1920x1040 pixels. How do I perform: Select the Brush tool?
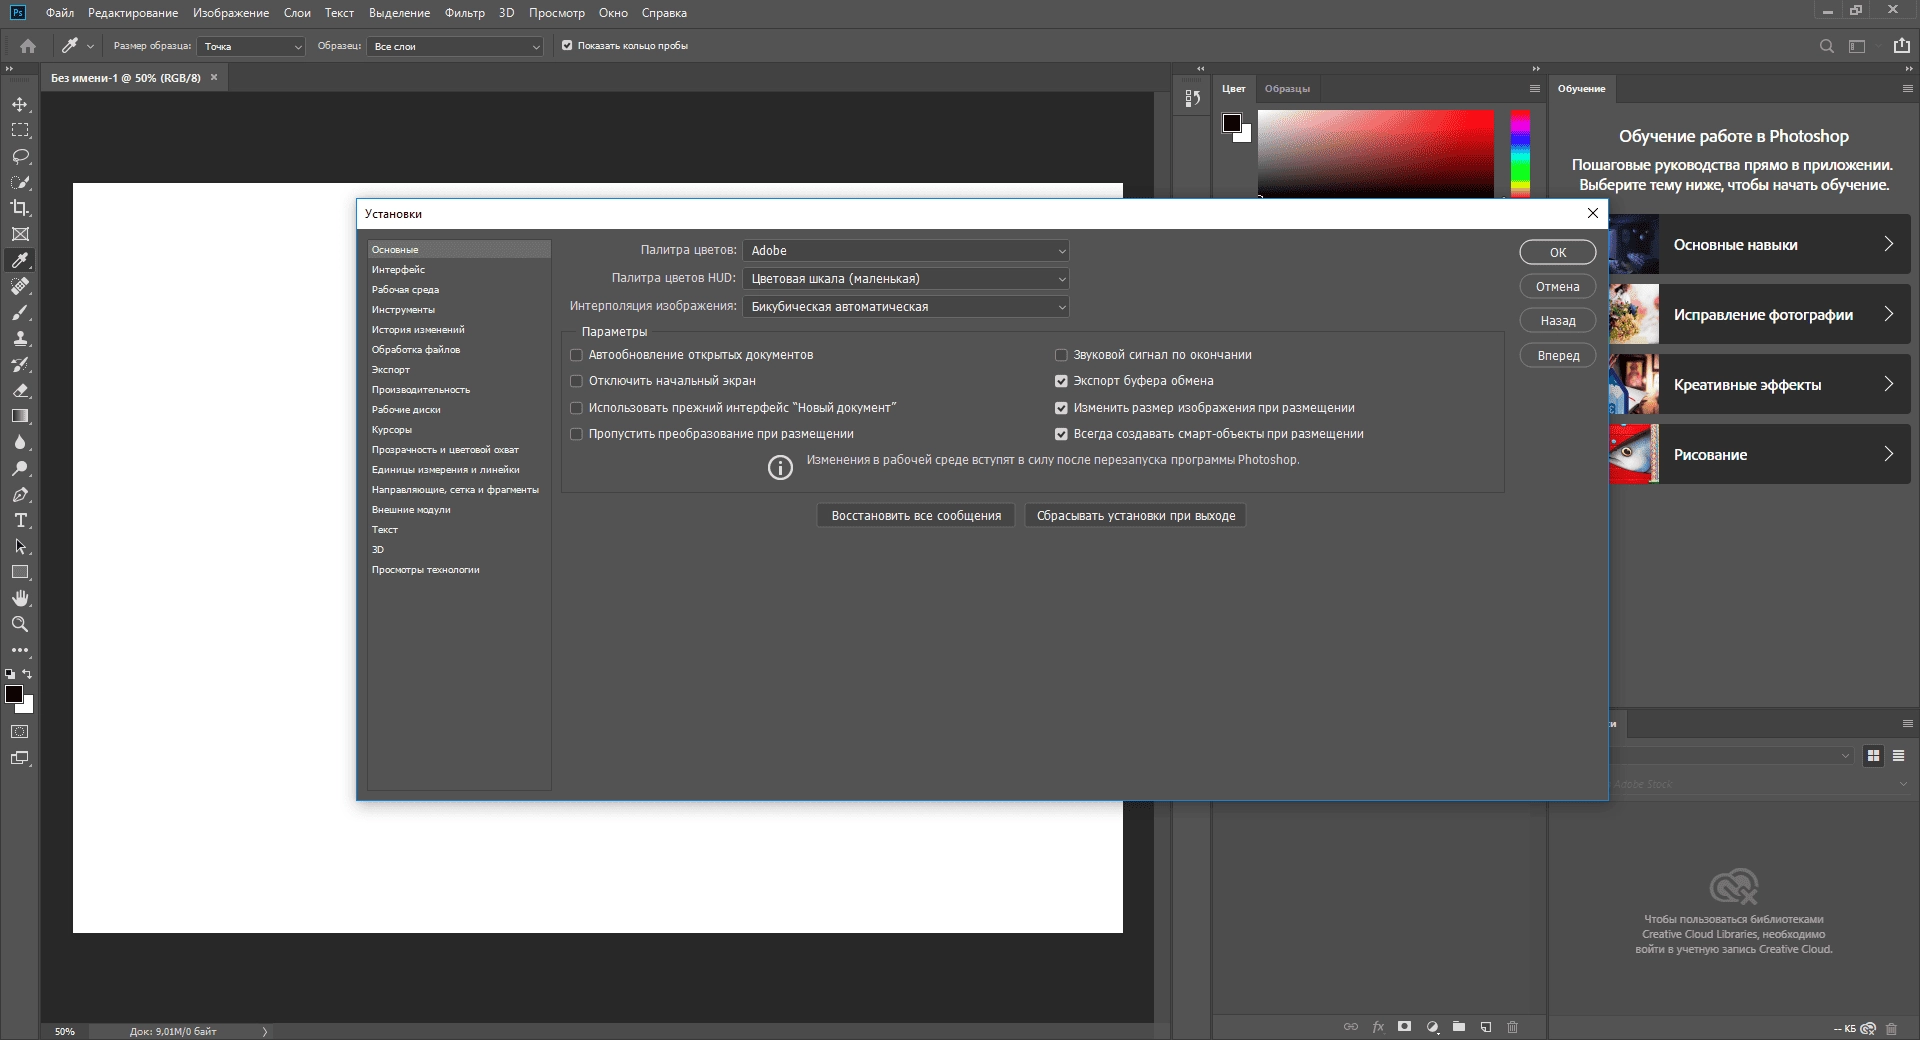click(x=20, y=313)
